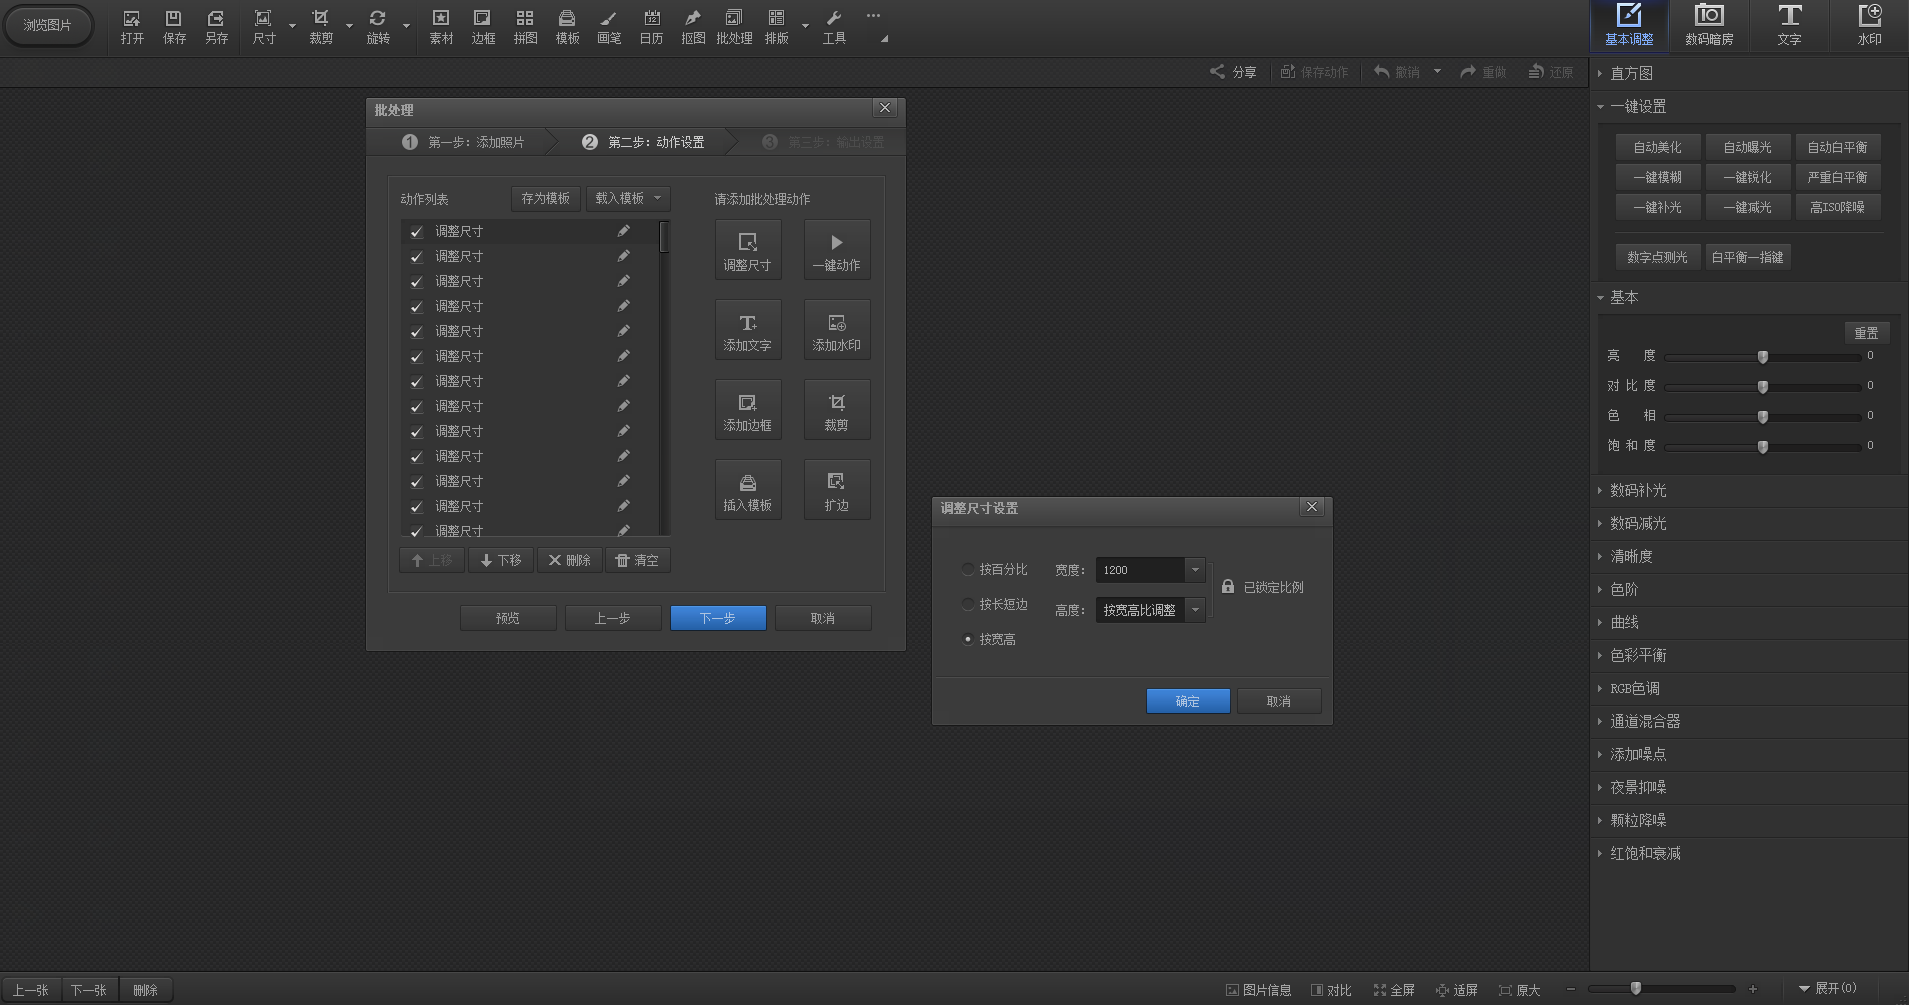Open the 素材 materials tool
Viewport: 1909px width, 1005px height.
[x=441, y=27]
